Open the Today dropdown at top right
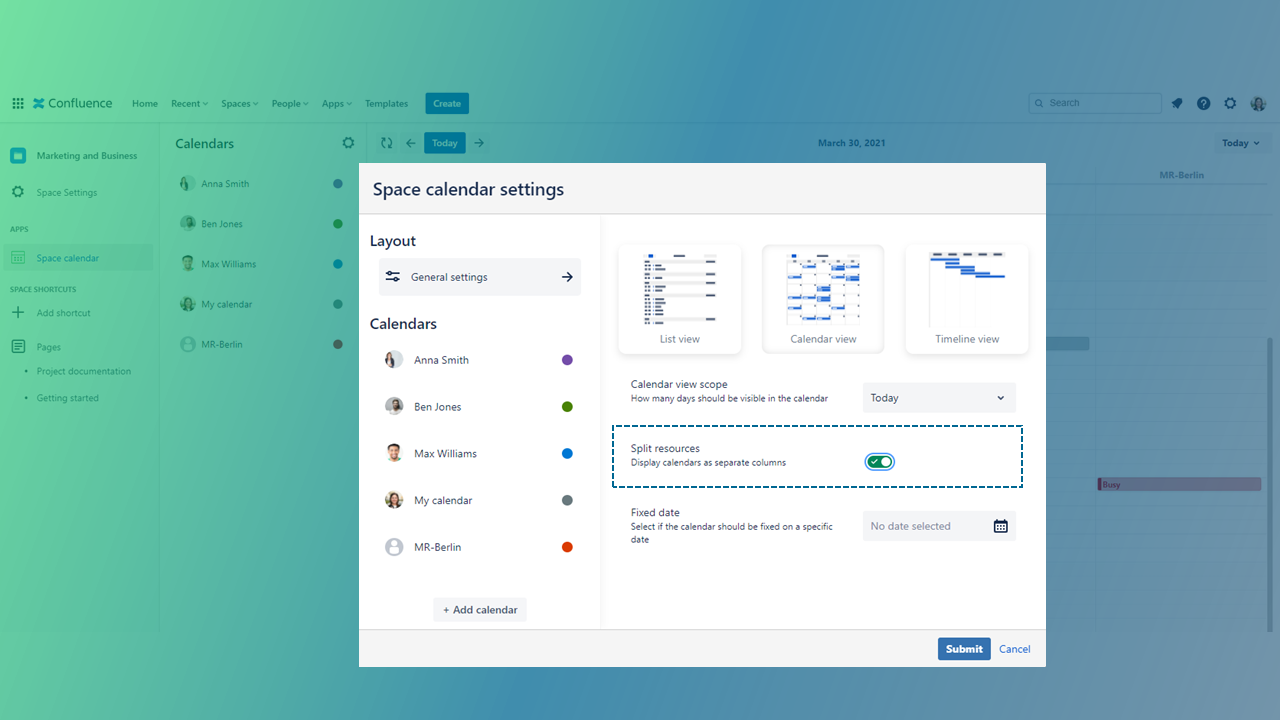The image size is (1280, 720). (x=1241, y=142)
